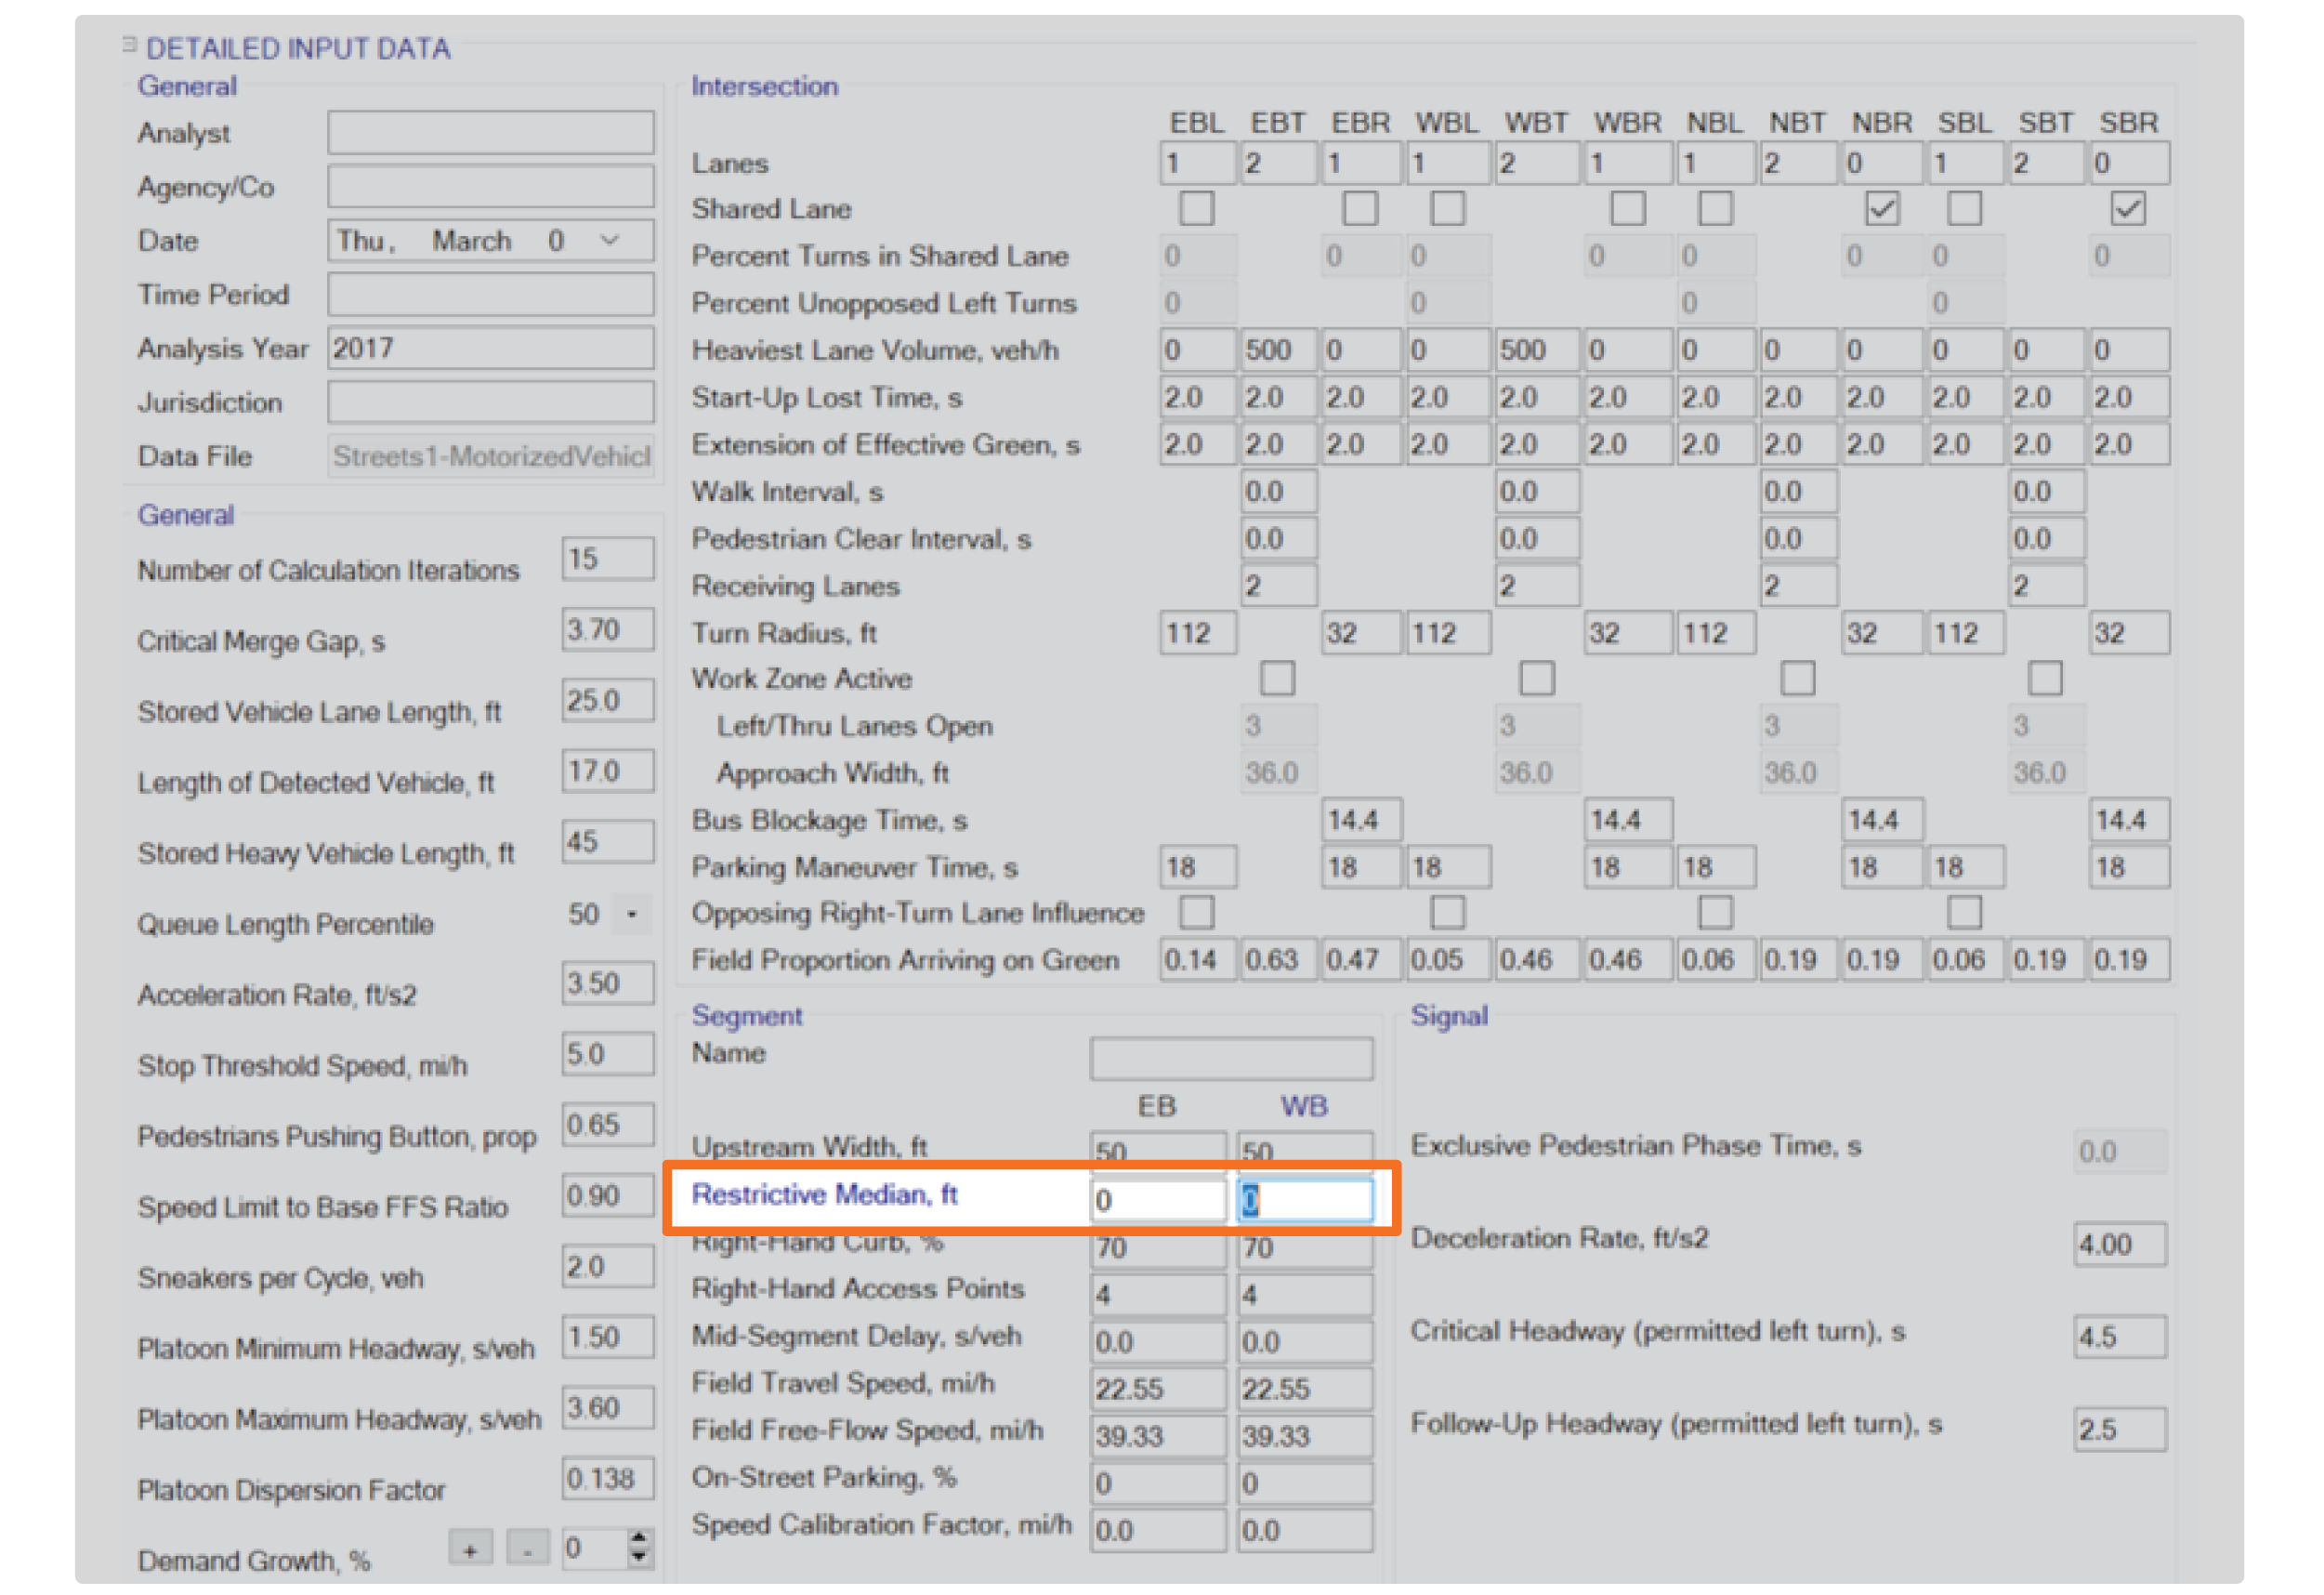Viewport: 2324px width, 1595px height.
Task: Edit WBT Heaviest Lane Volume field
Action: (1537, 350)
